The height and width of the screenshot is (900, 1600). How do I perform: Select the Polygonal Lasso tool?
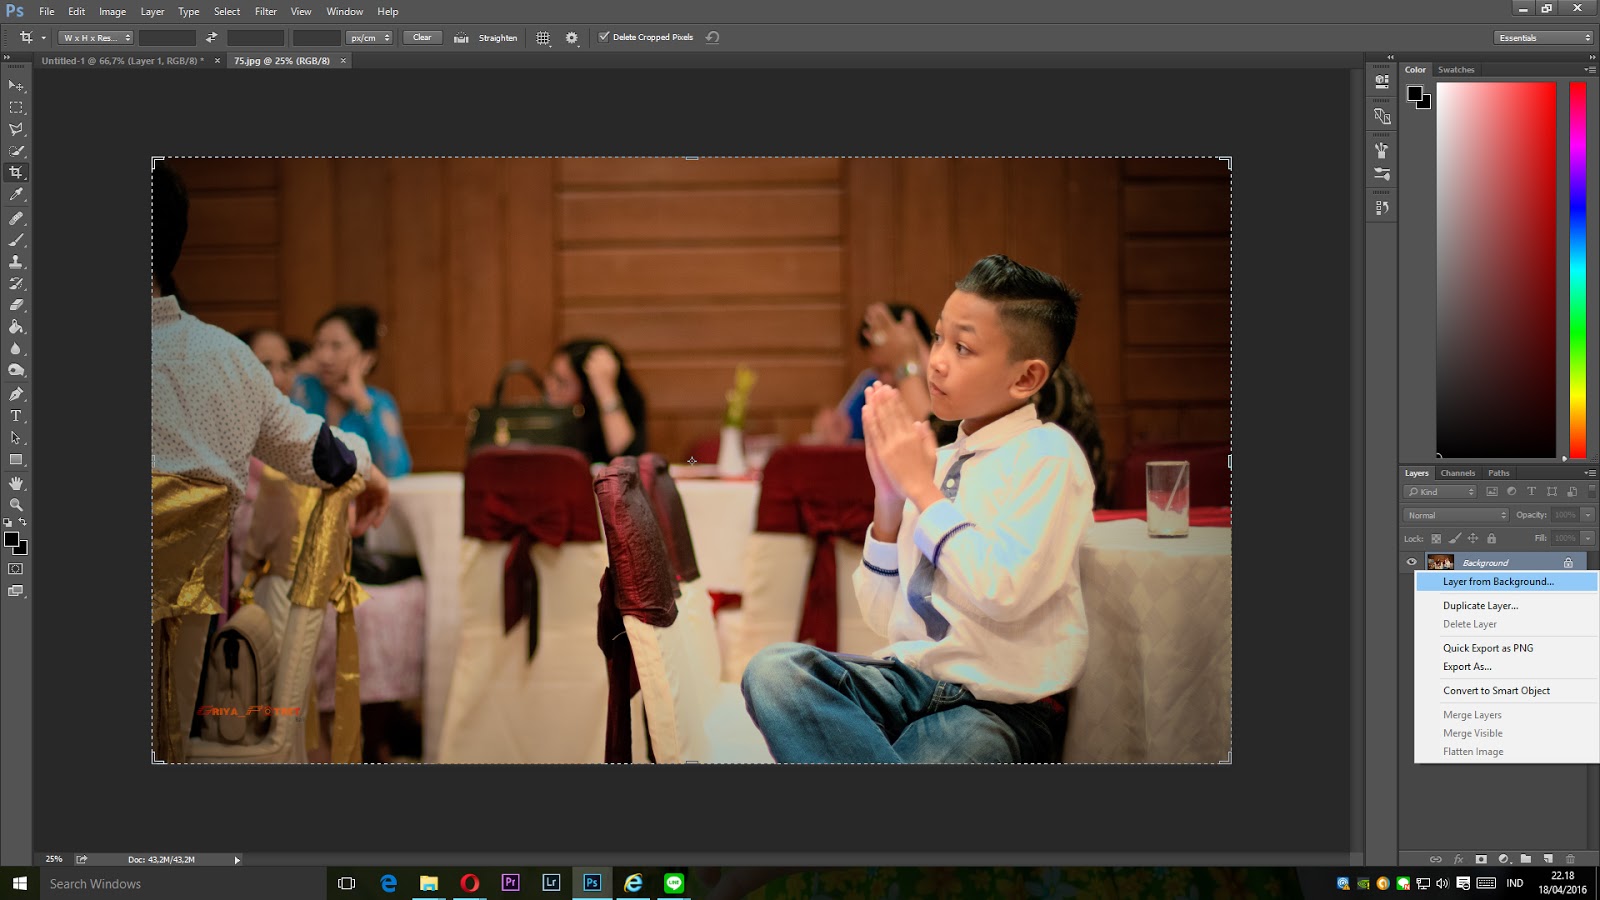[x=16, y=129]
